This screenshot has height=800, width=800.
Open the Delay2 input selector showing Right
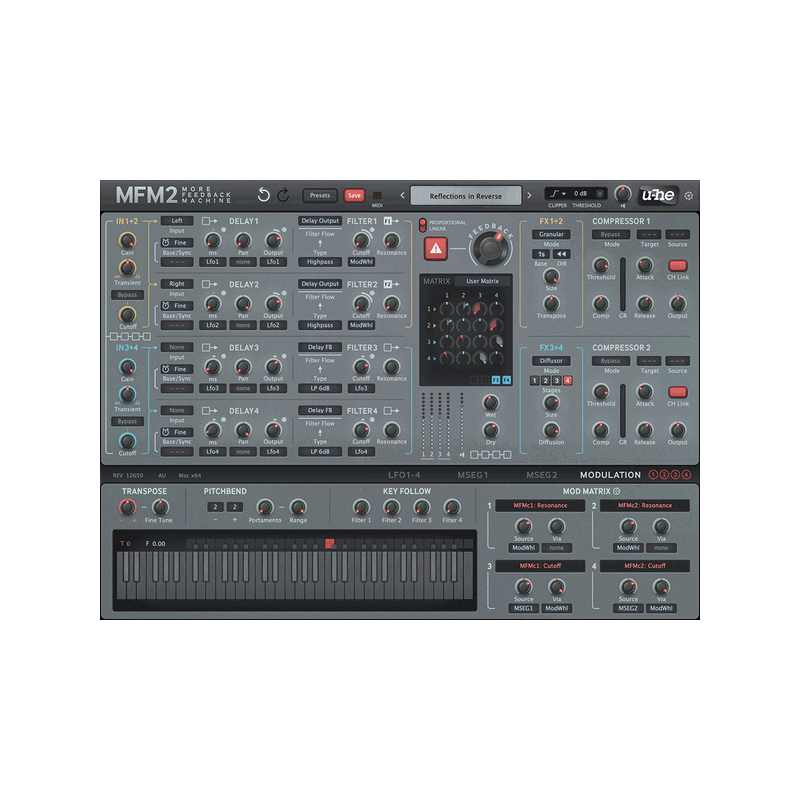pyautogui.click(x=177, y=284)
